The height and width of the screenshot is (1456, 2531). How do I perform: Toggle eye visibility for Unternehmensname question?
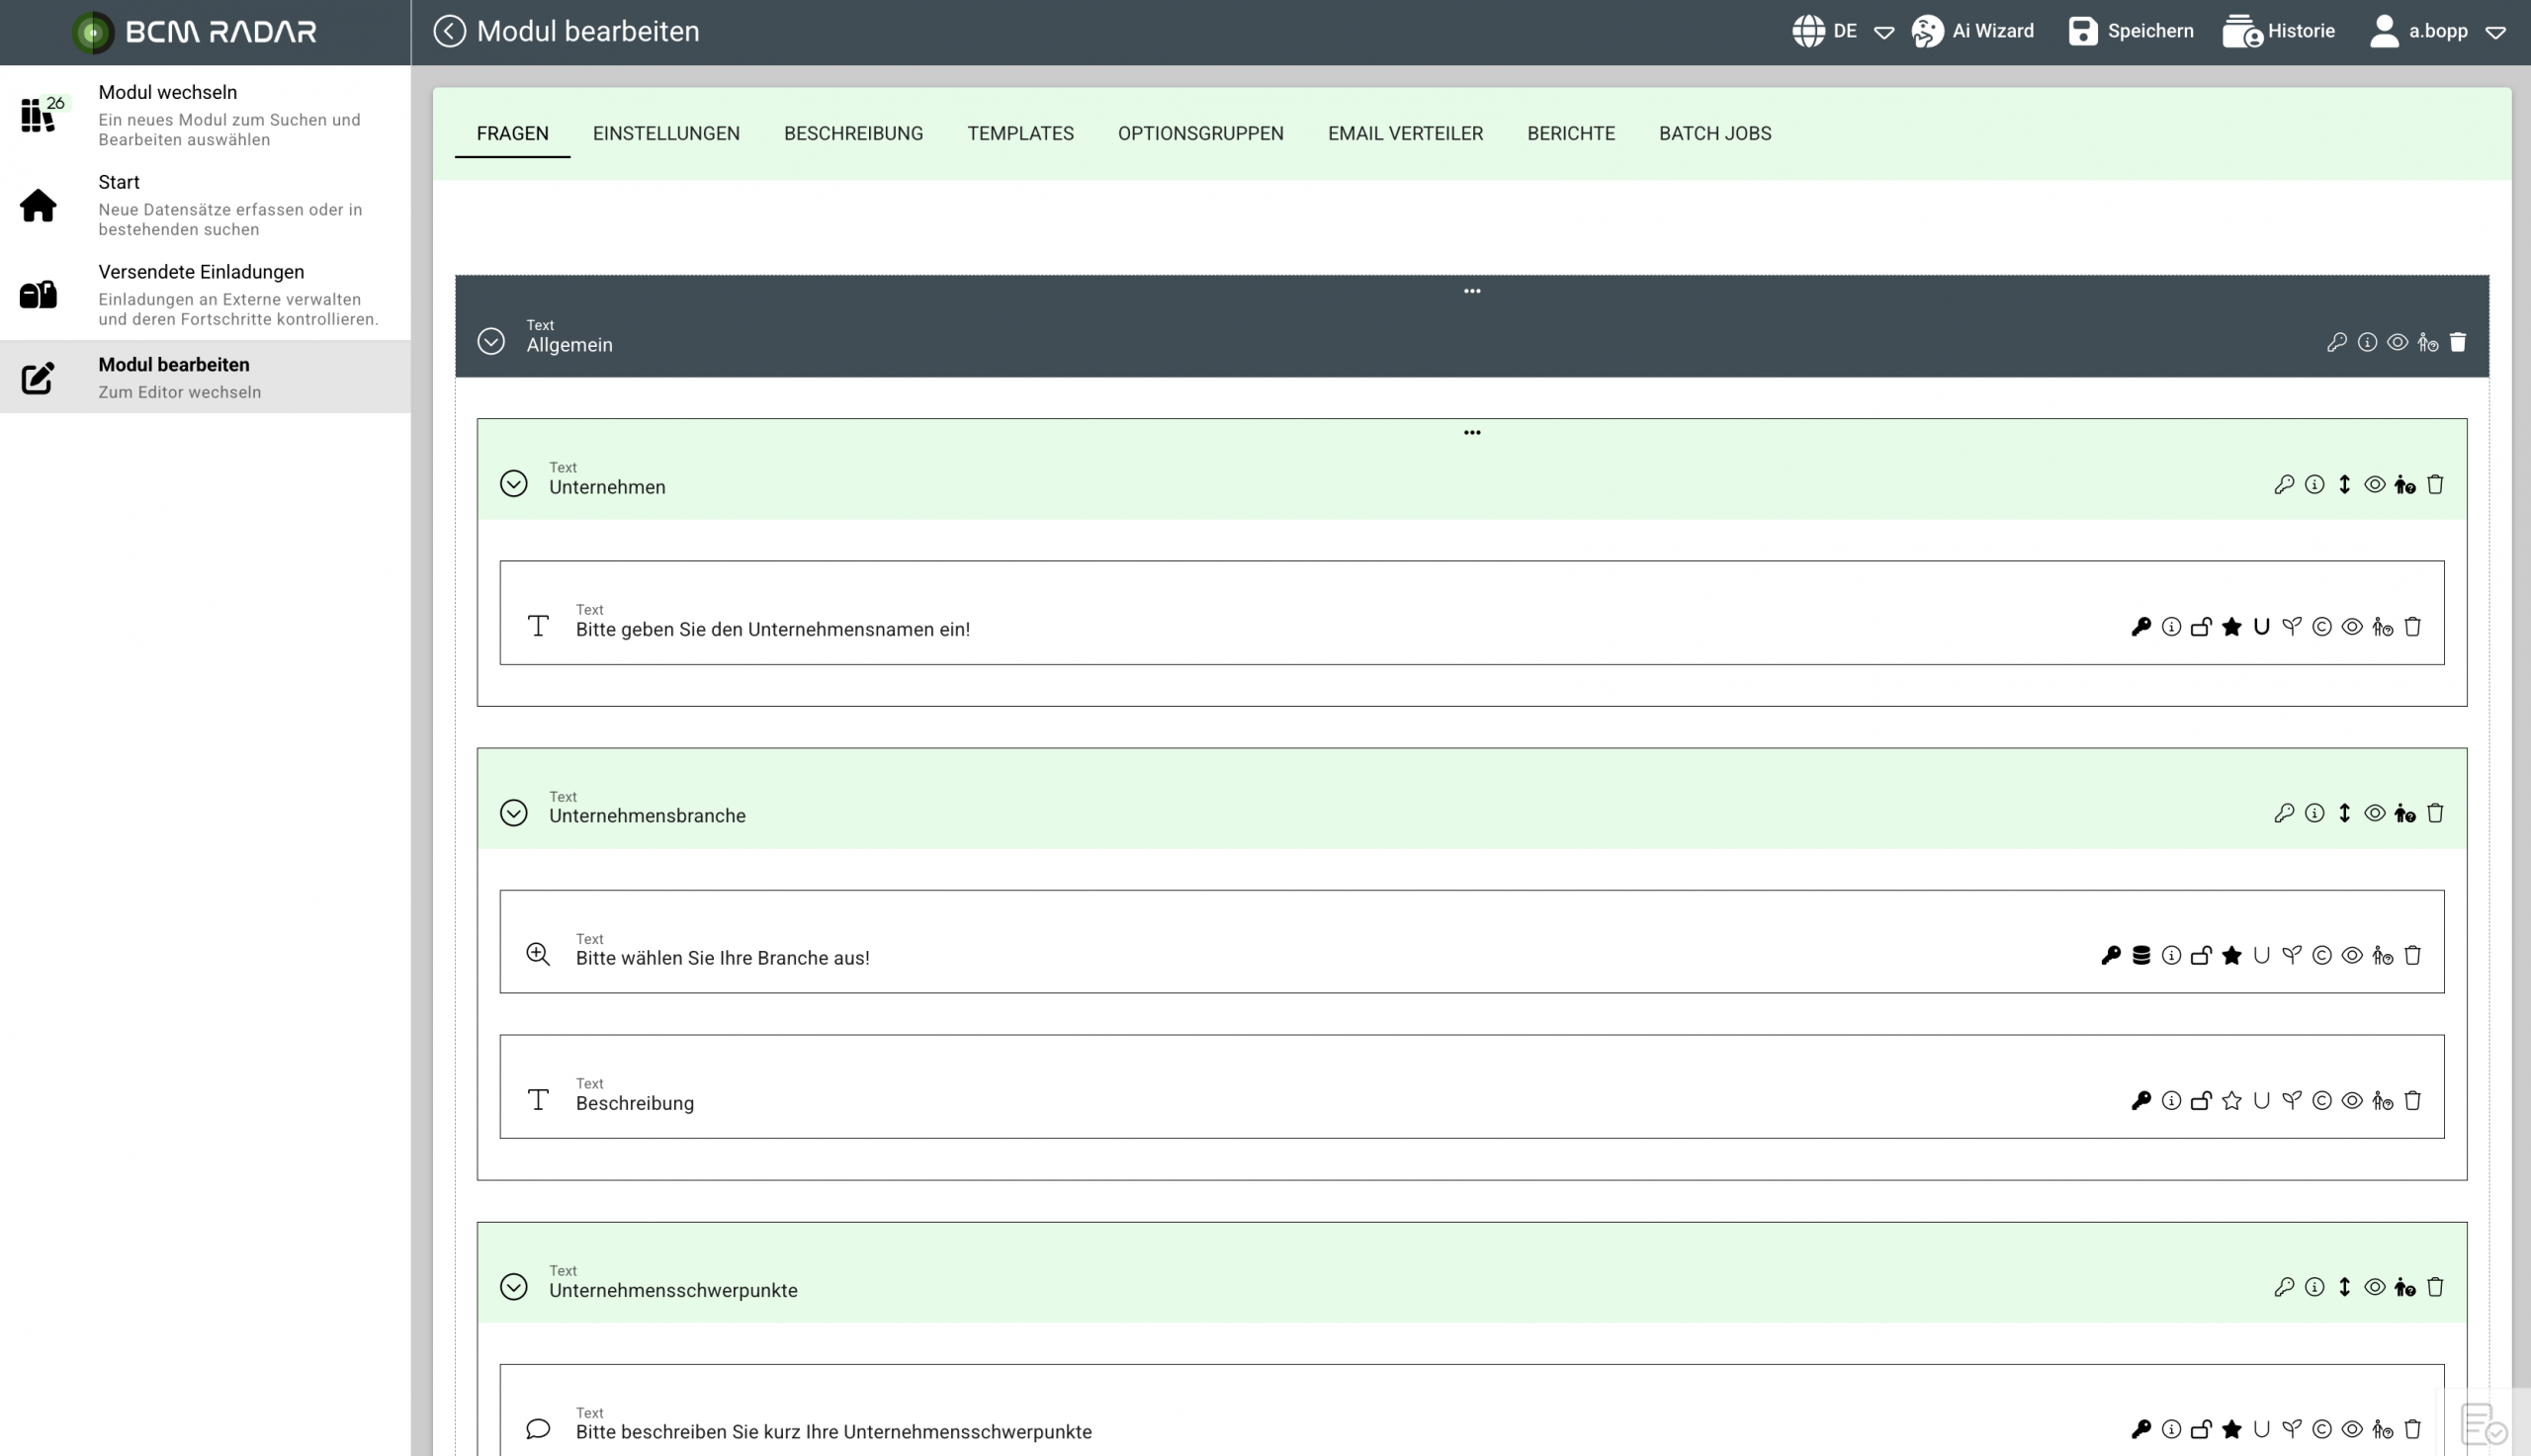coord(2352,627)
